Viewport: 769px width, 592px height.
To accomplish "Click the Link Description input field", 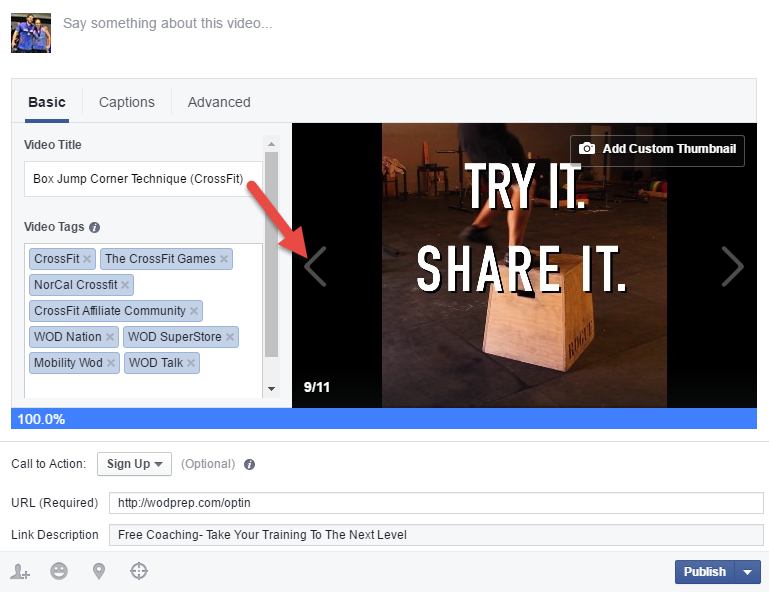I will 436,535.
